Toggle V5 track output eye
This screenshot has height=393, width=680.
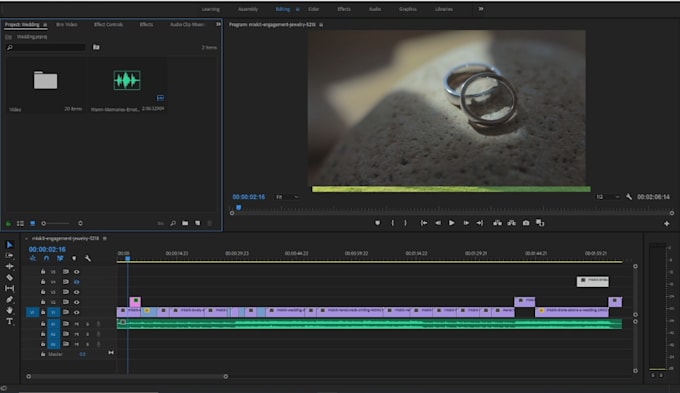[76, 272]
